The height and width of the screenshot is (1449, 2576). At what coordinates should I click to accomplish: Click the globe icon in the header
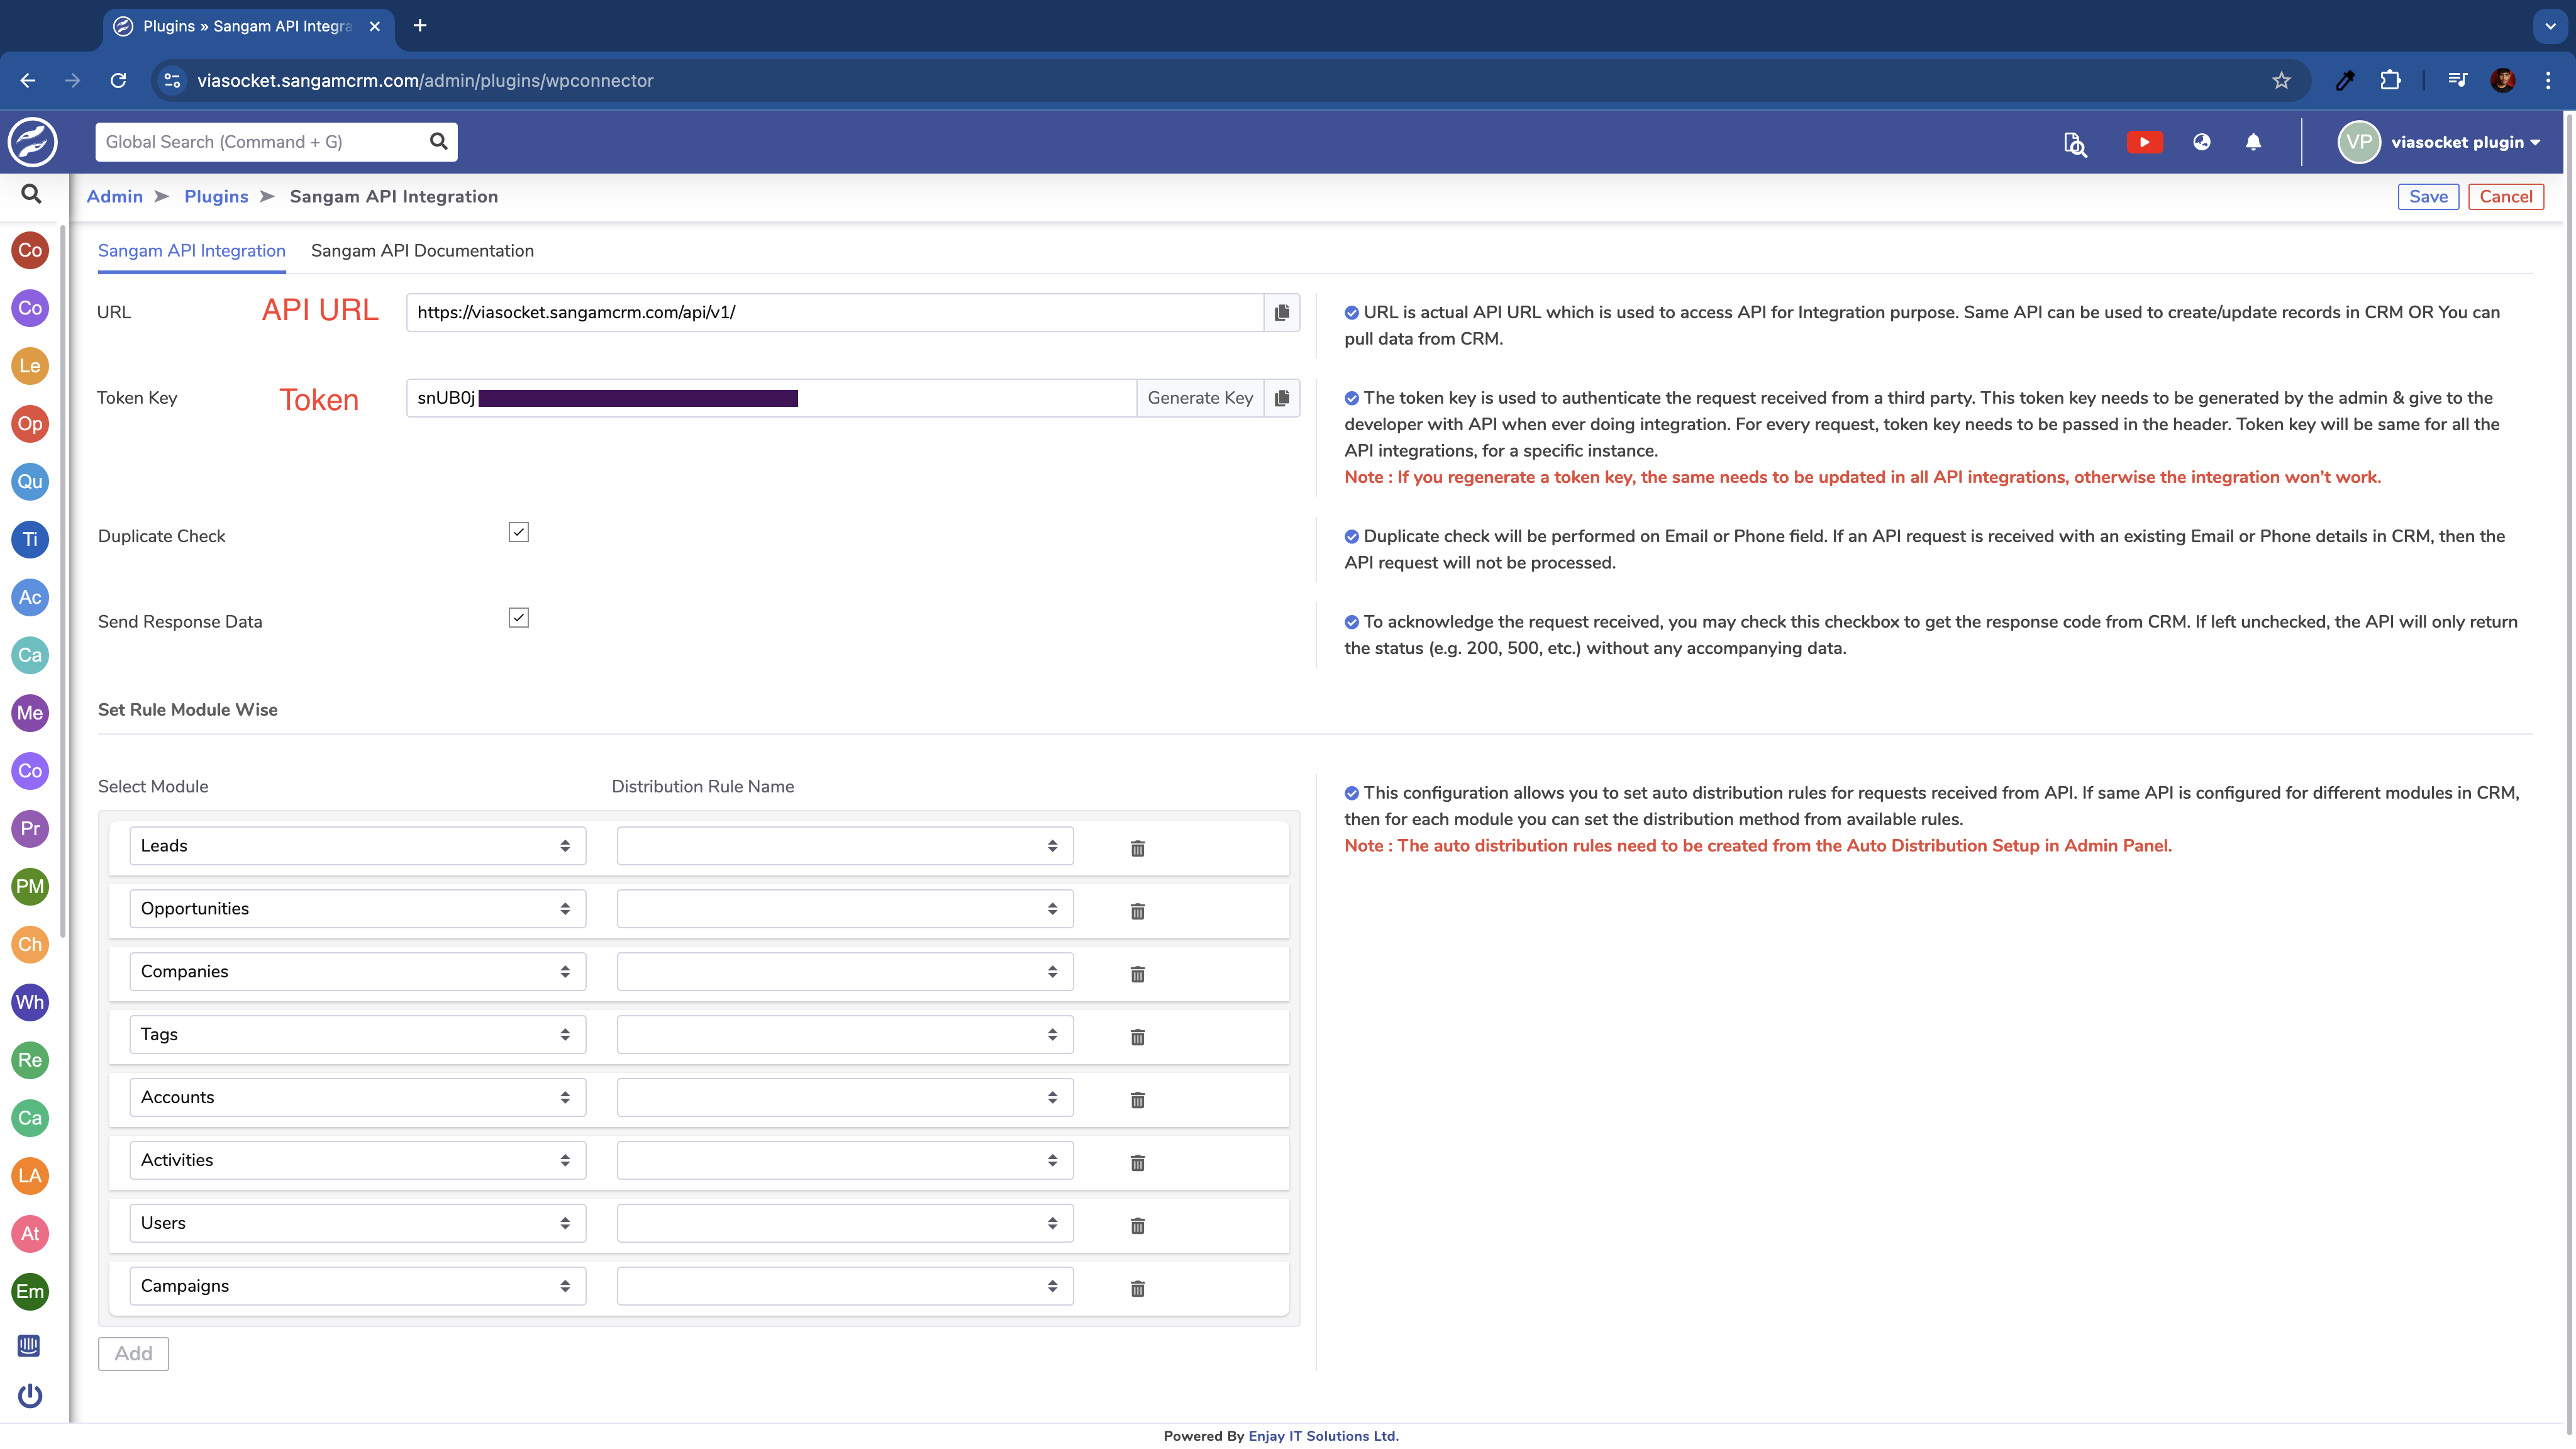tap(2201, 142)
